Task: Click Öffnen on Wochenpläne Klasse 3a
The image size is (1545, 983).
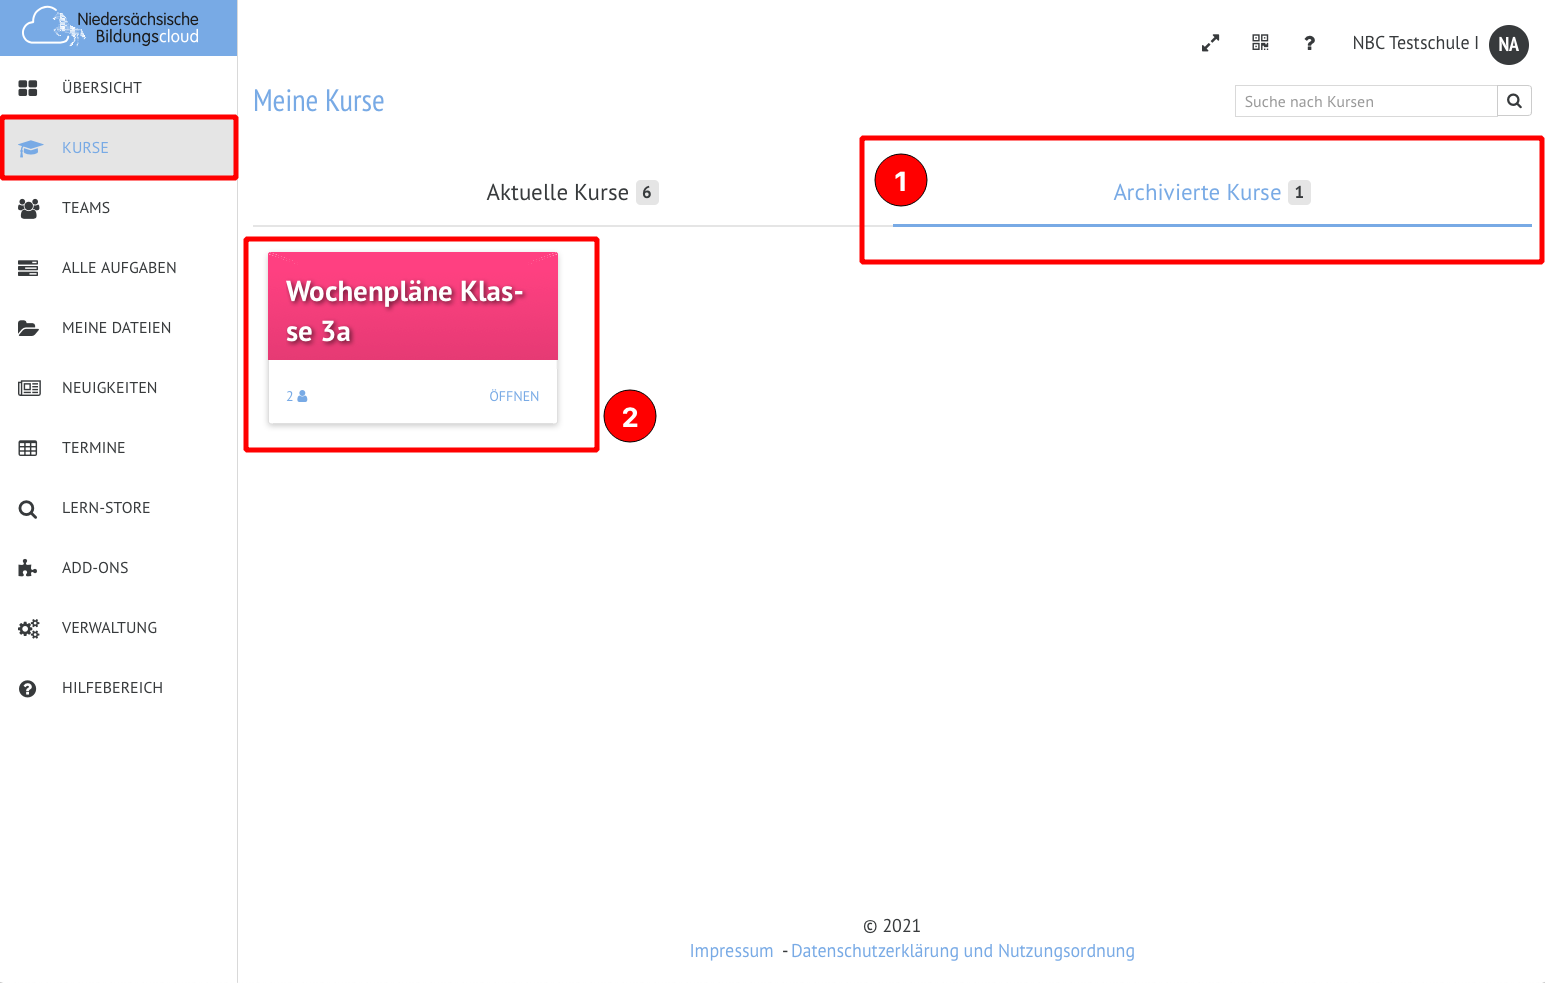Action: coord(514,396)
